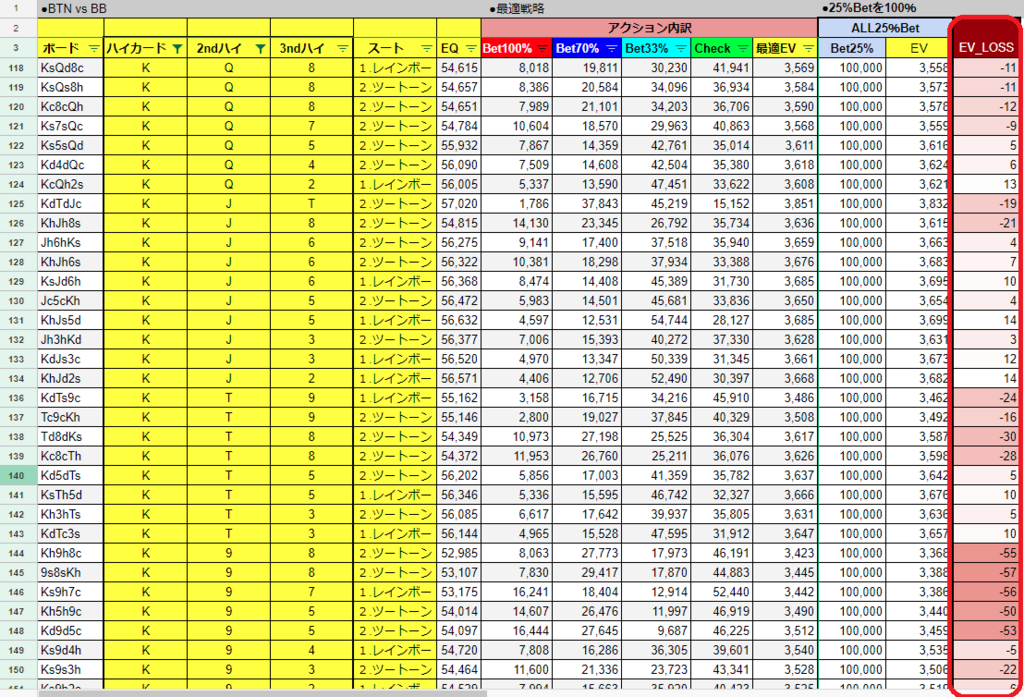The width and height of the screenshot is (1024, 697).
Task: Click スート cell in KhJs5d row
Action: pyautogui.click(x=394, y=320)
